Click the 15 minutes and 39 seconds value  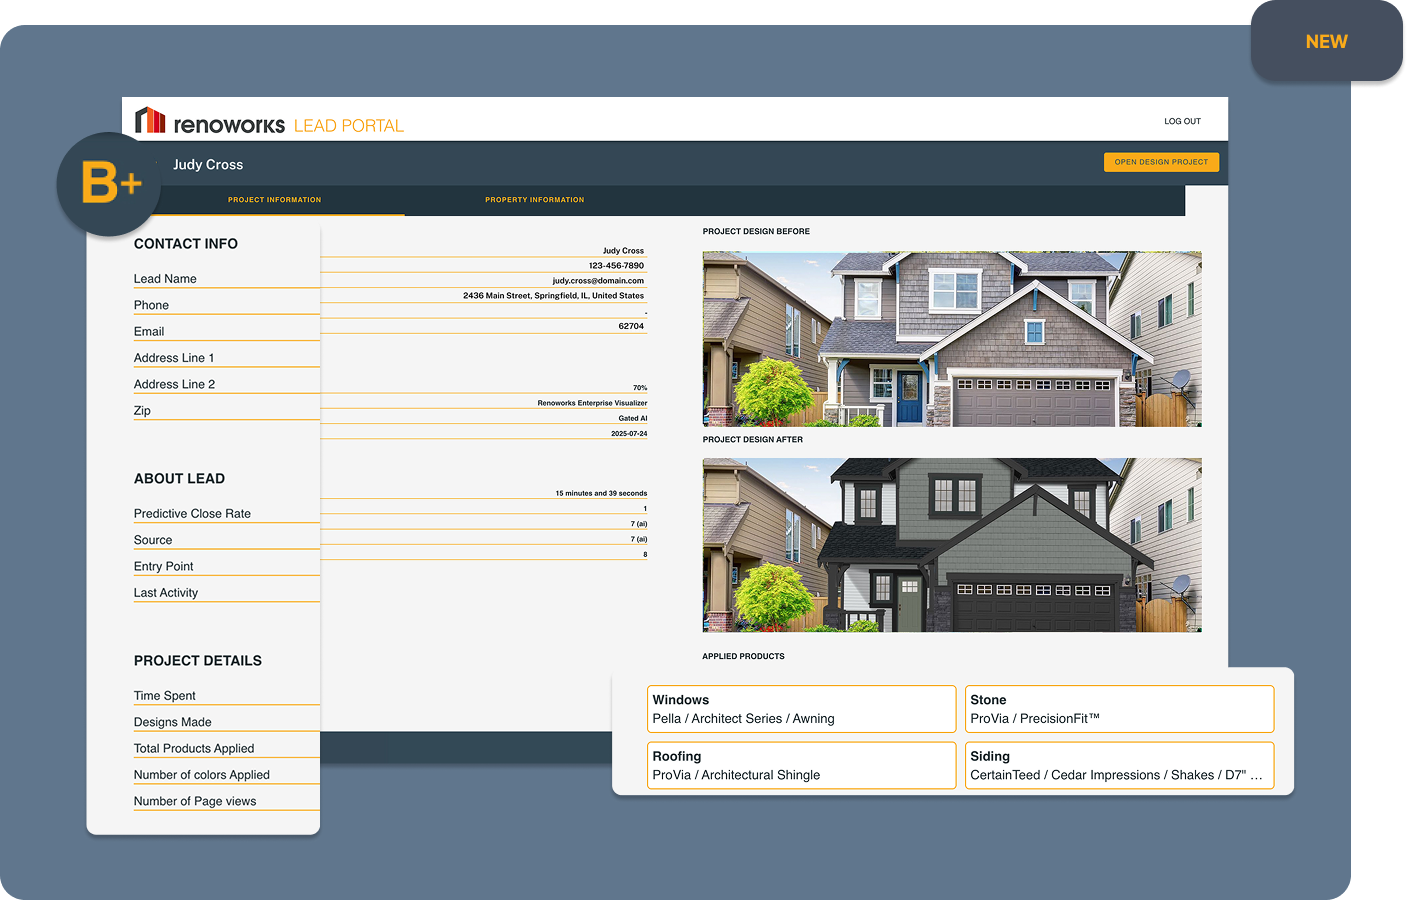point(601,493)
